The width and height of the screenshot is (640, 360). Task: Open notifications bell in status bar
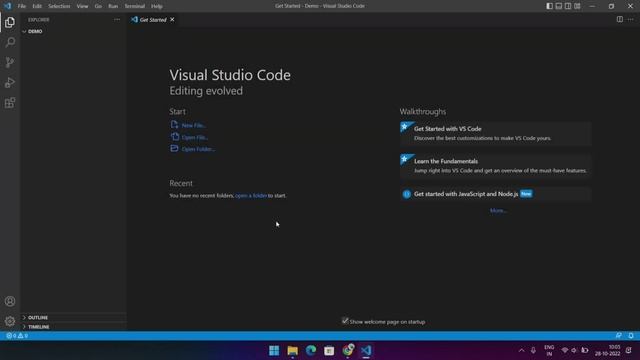[x=631, y=336]
